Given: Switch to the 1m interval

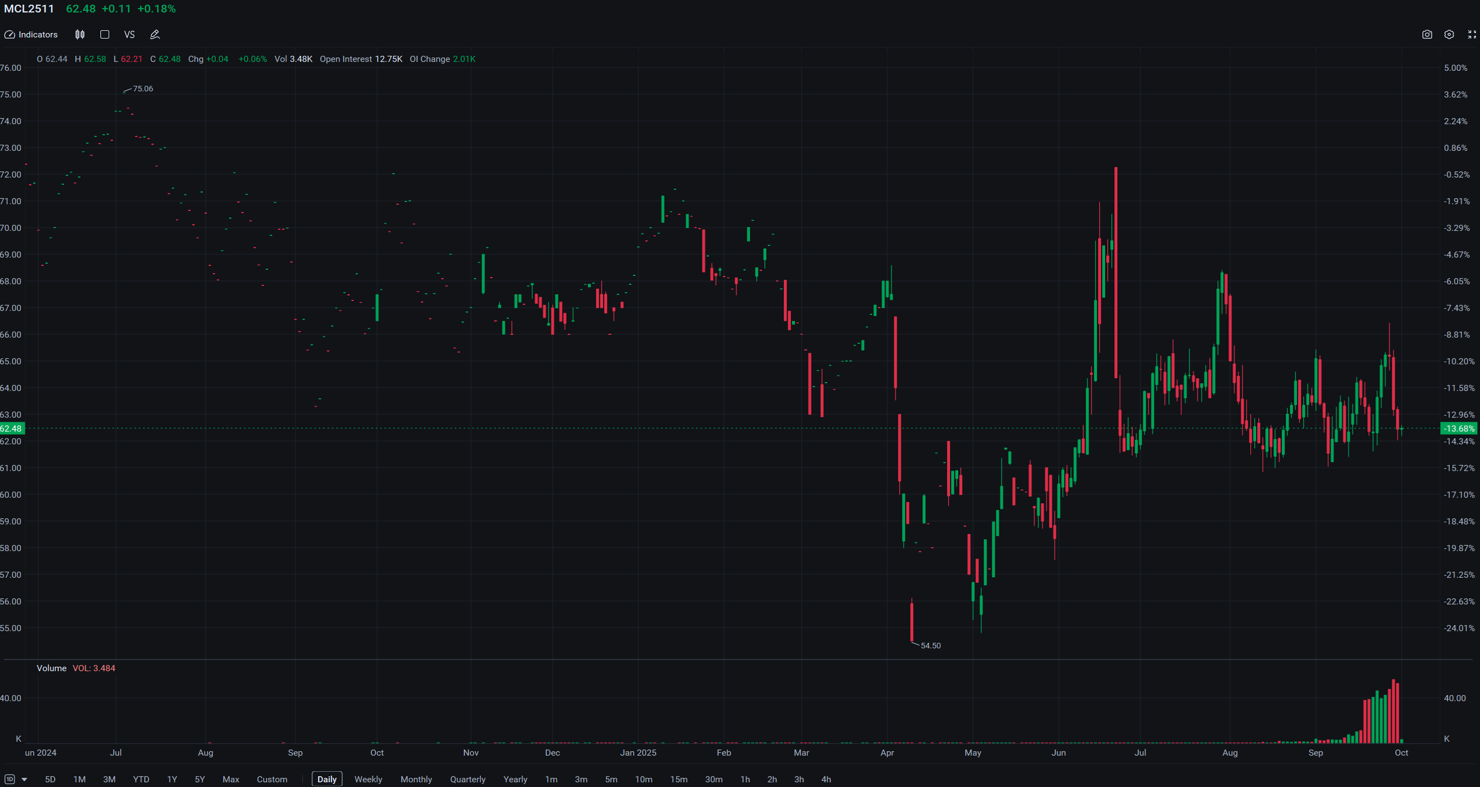Looking at the screenshot, I should click(x=551, y=779).
